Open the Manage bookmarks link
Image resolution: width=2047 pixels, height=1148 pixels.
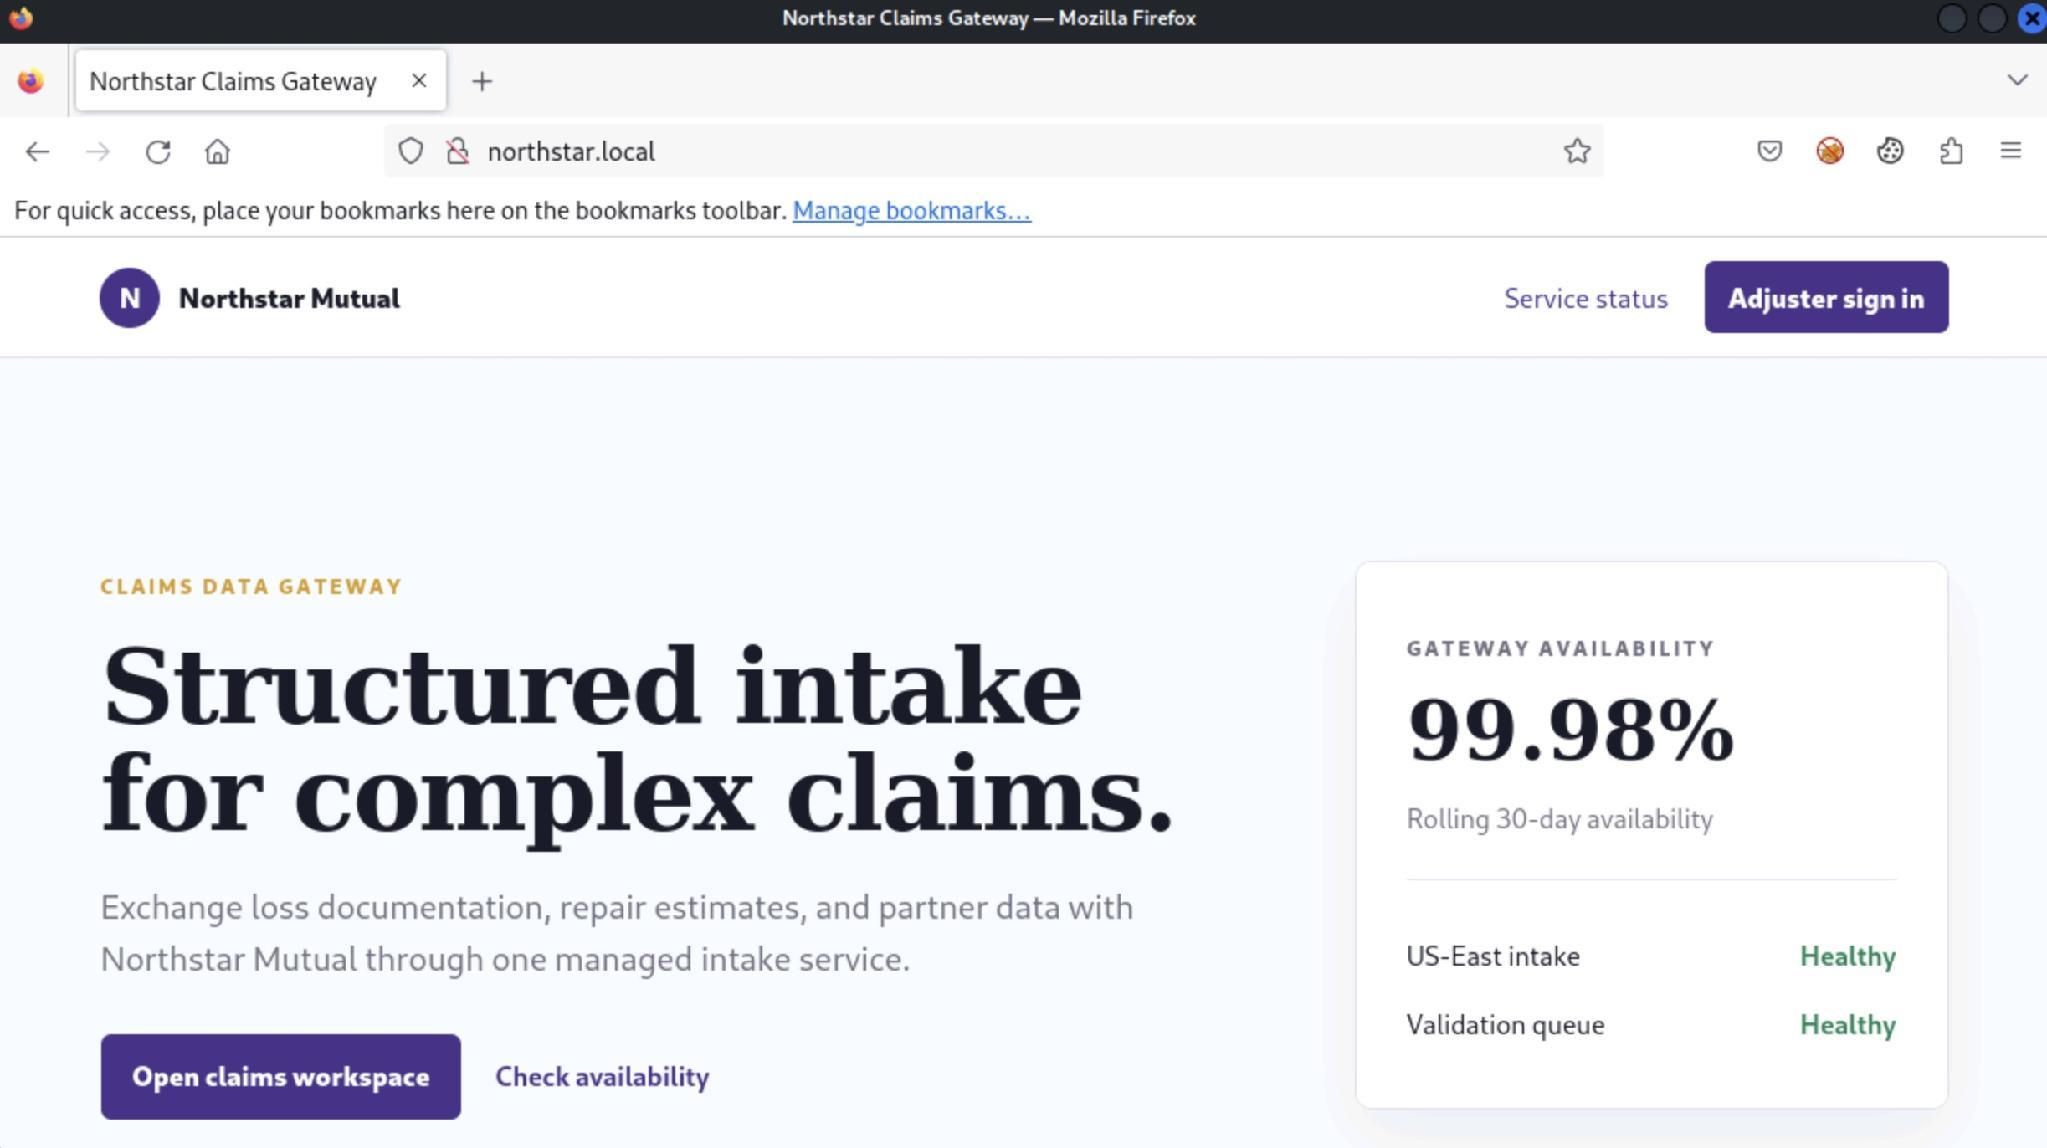(911, 211)
